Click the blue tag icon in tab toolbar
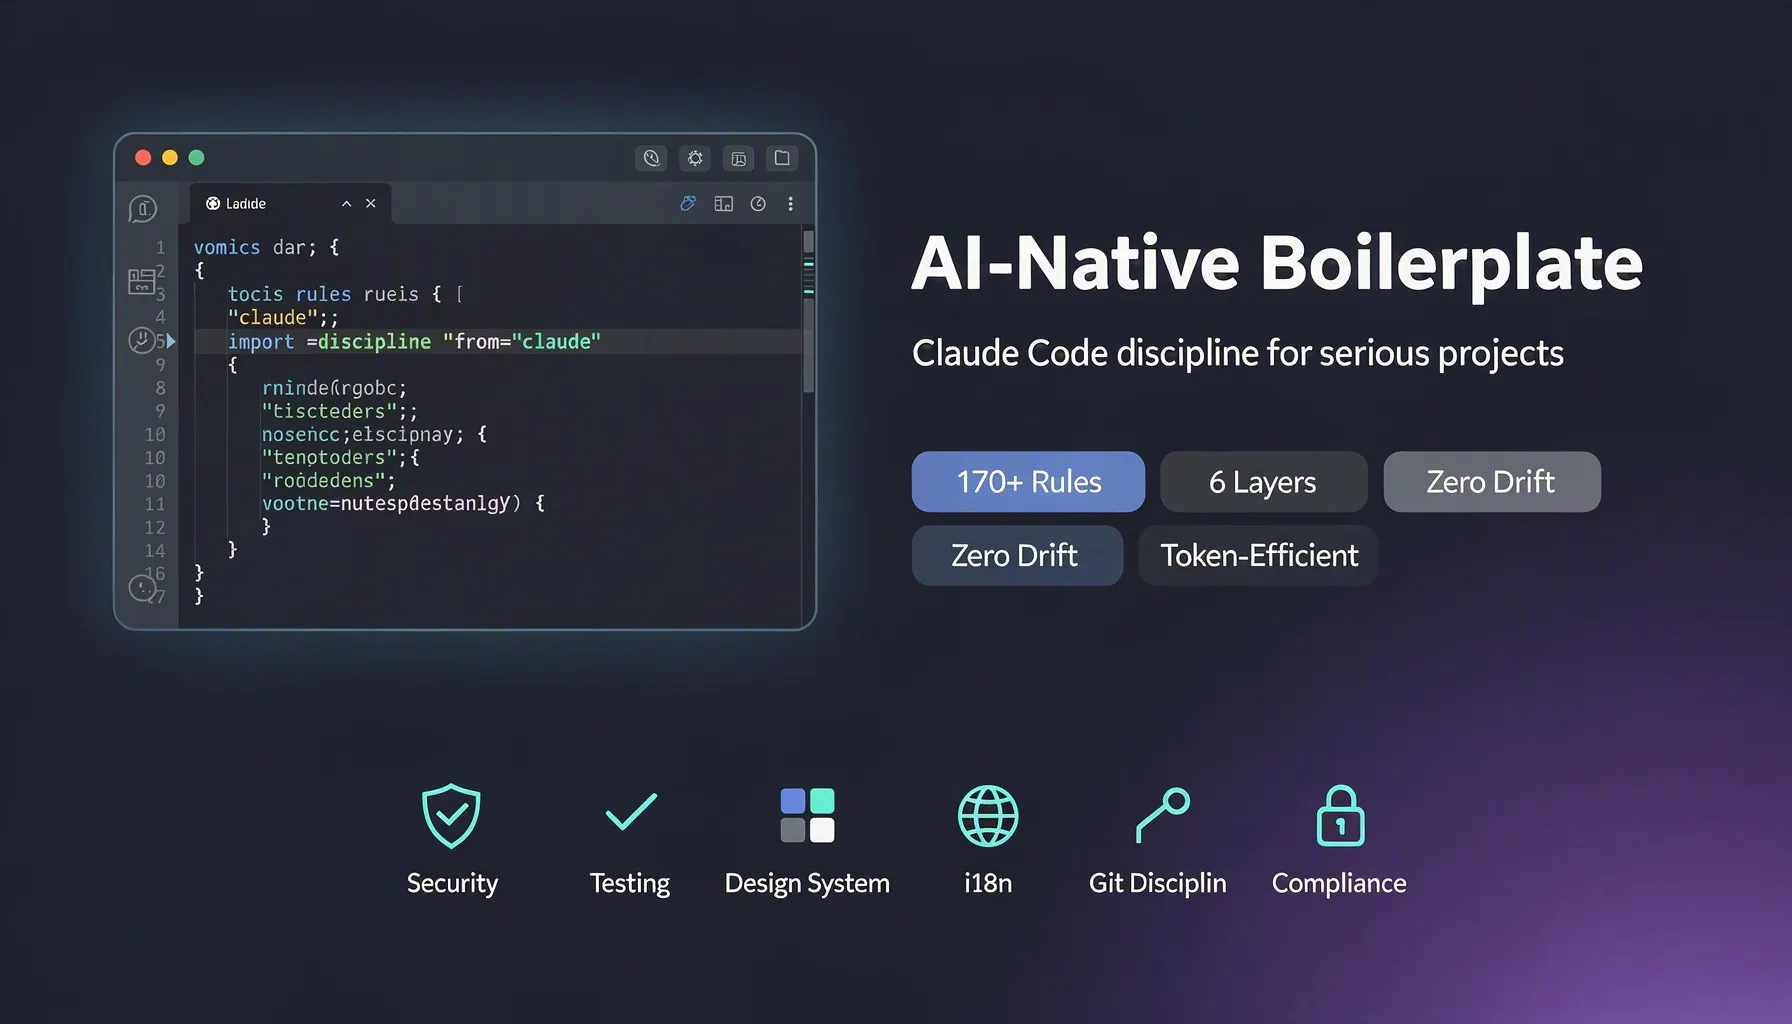The height and width of the screenshot is (1024, 1792). (x=688, y=204)
